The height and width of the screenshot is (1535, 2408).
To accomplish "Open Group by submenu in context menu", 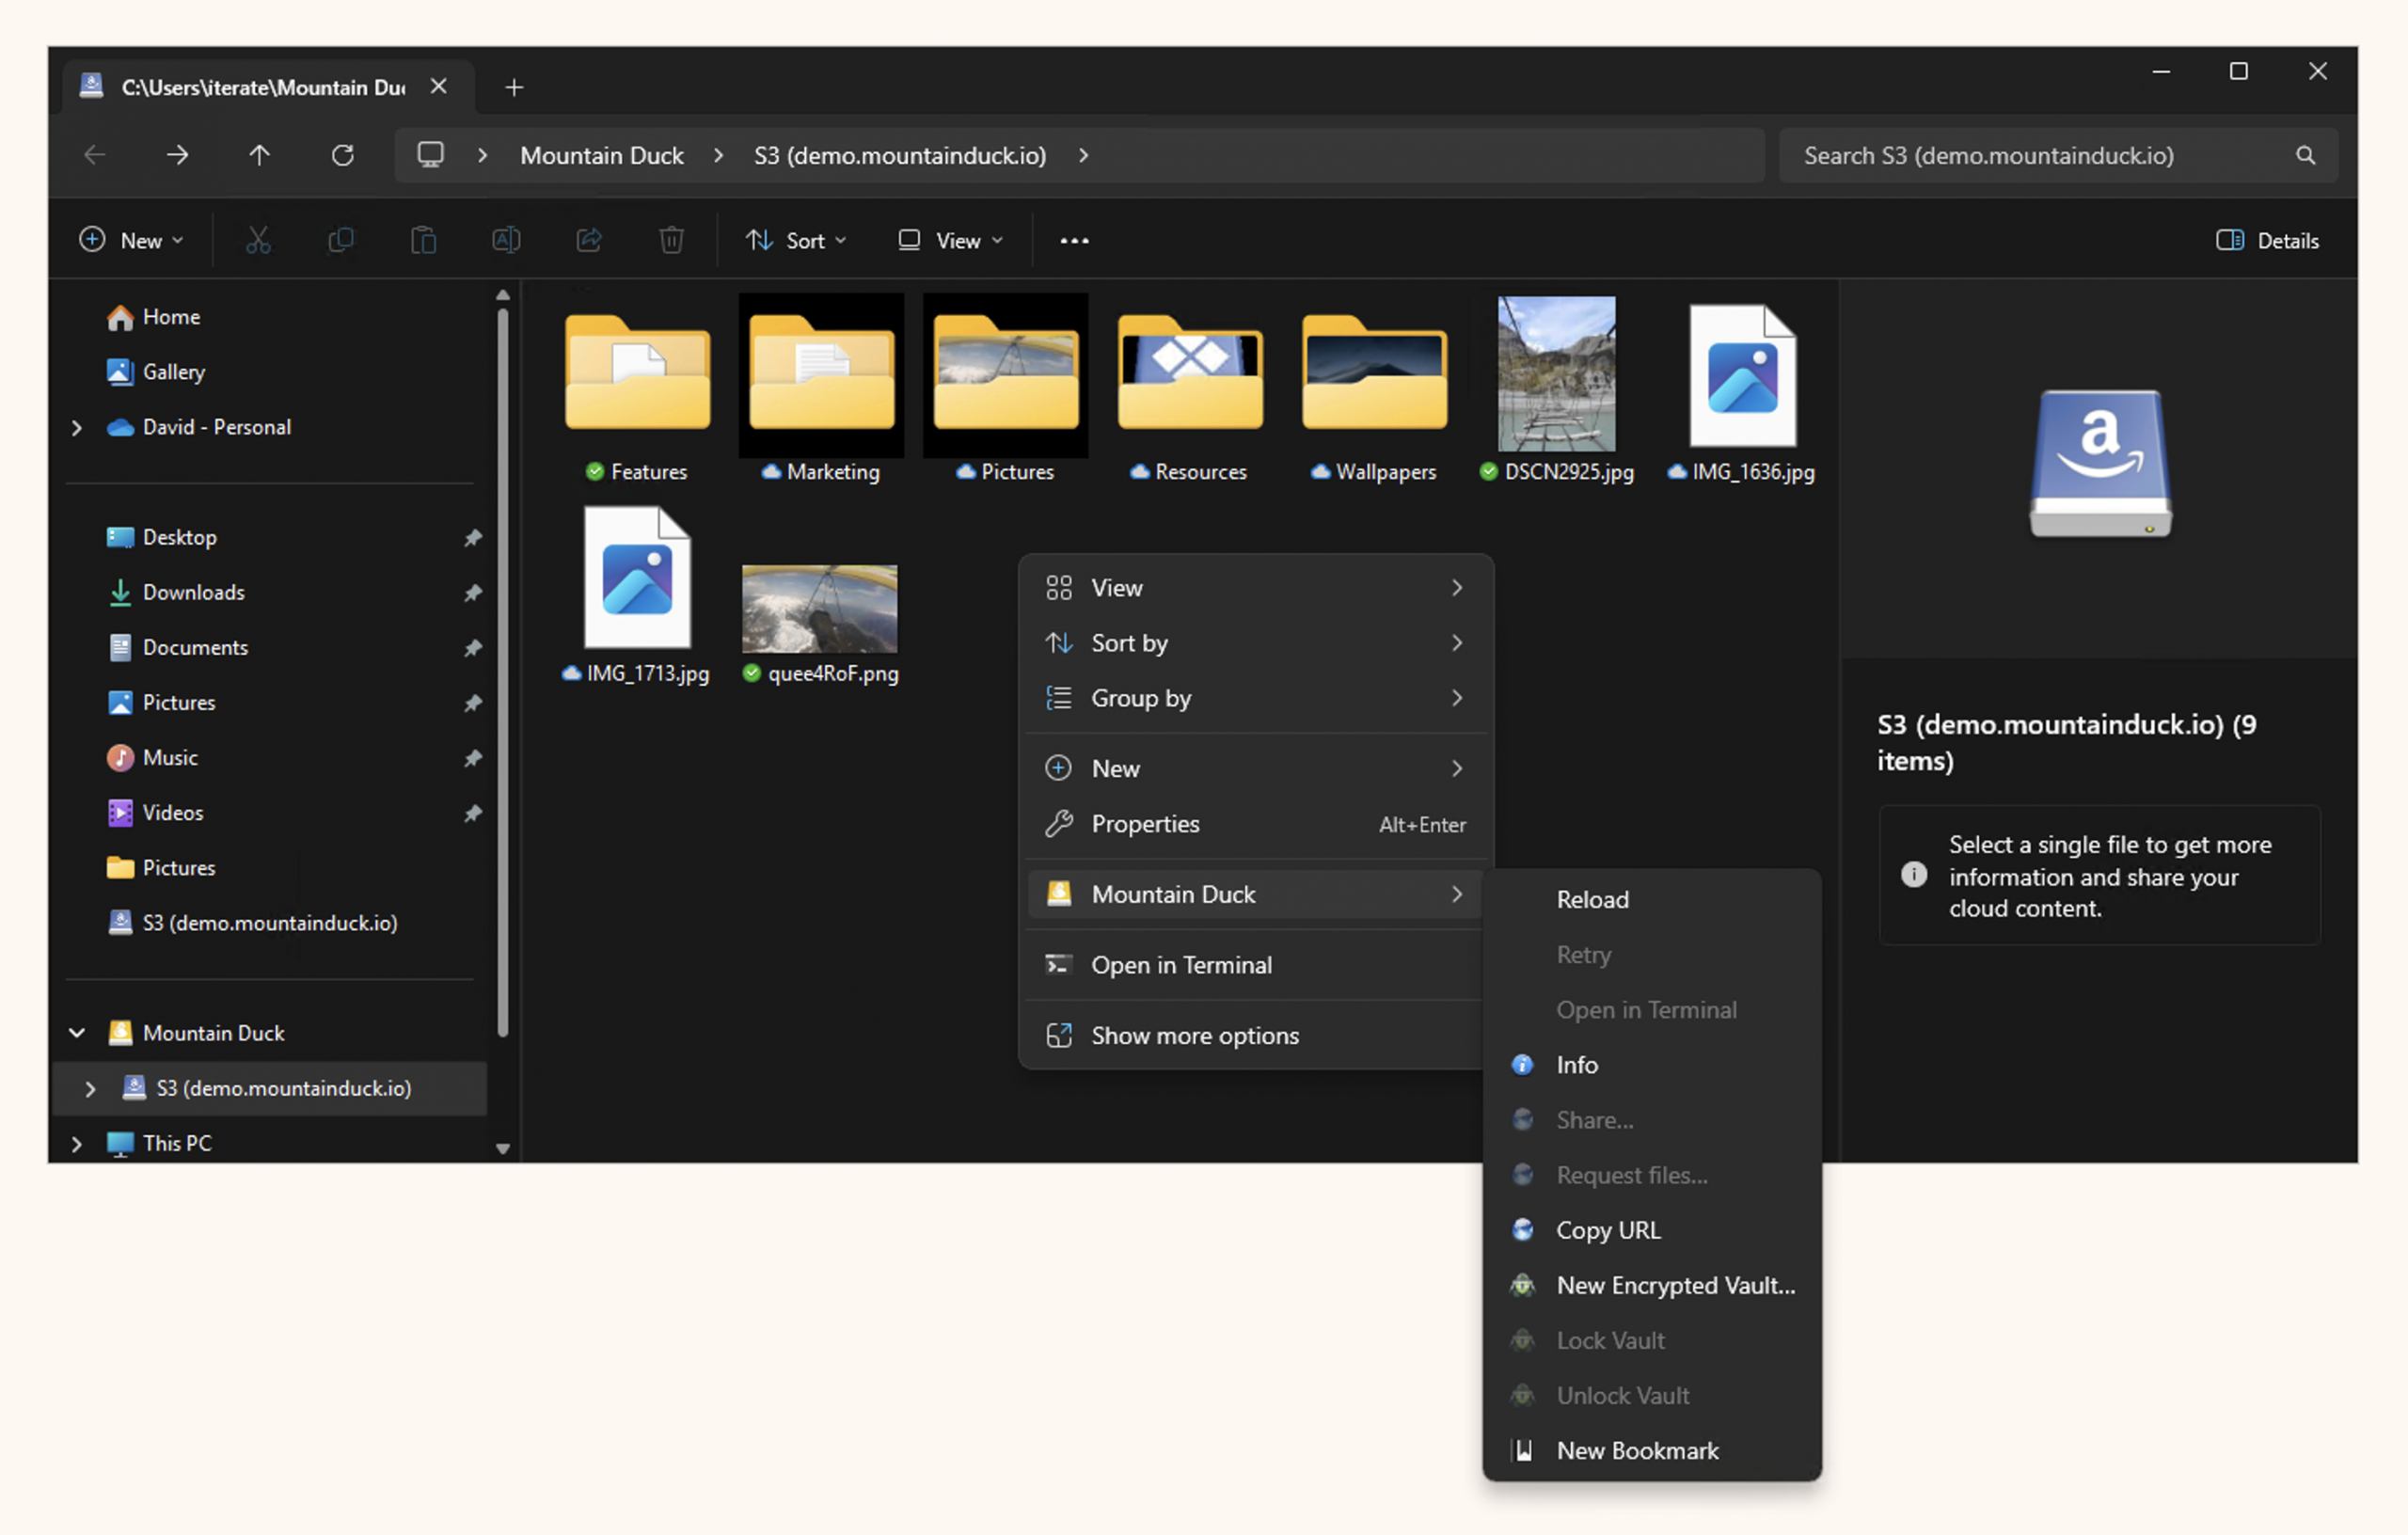I will [1256, 697].
